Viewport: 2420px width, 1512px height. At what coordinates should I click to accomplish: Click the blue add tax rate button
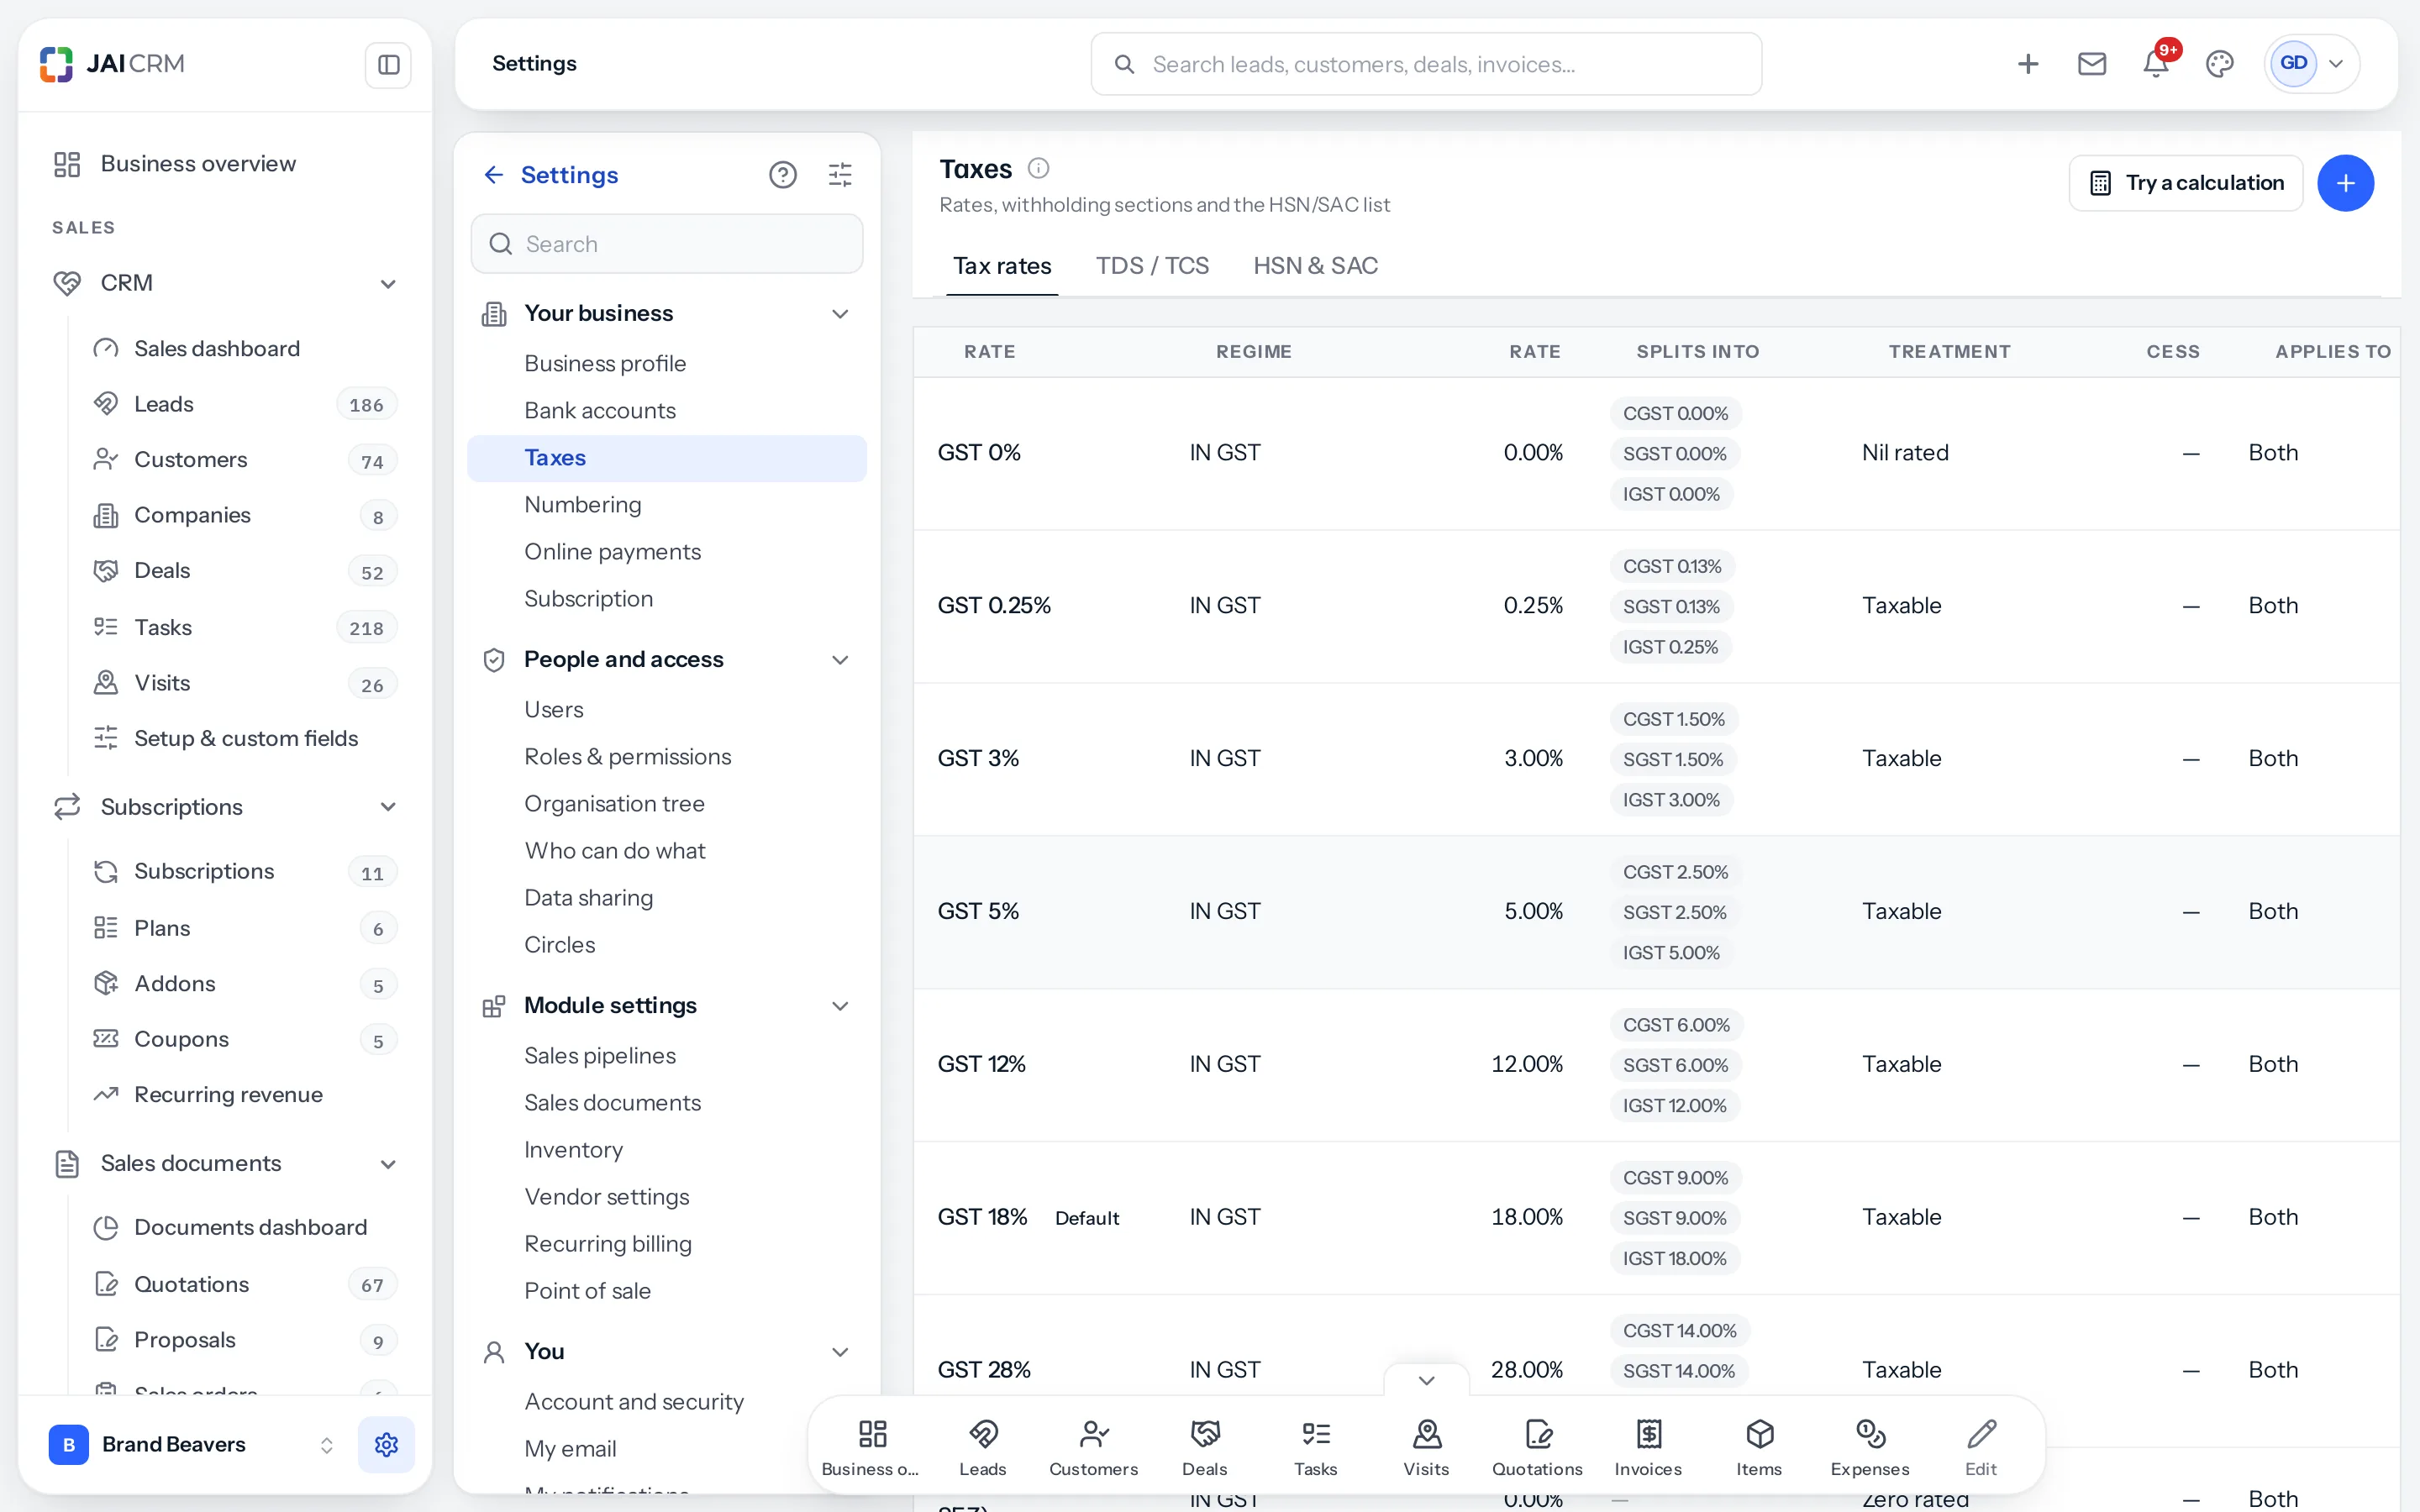(x=2345, y=183)
